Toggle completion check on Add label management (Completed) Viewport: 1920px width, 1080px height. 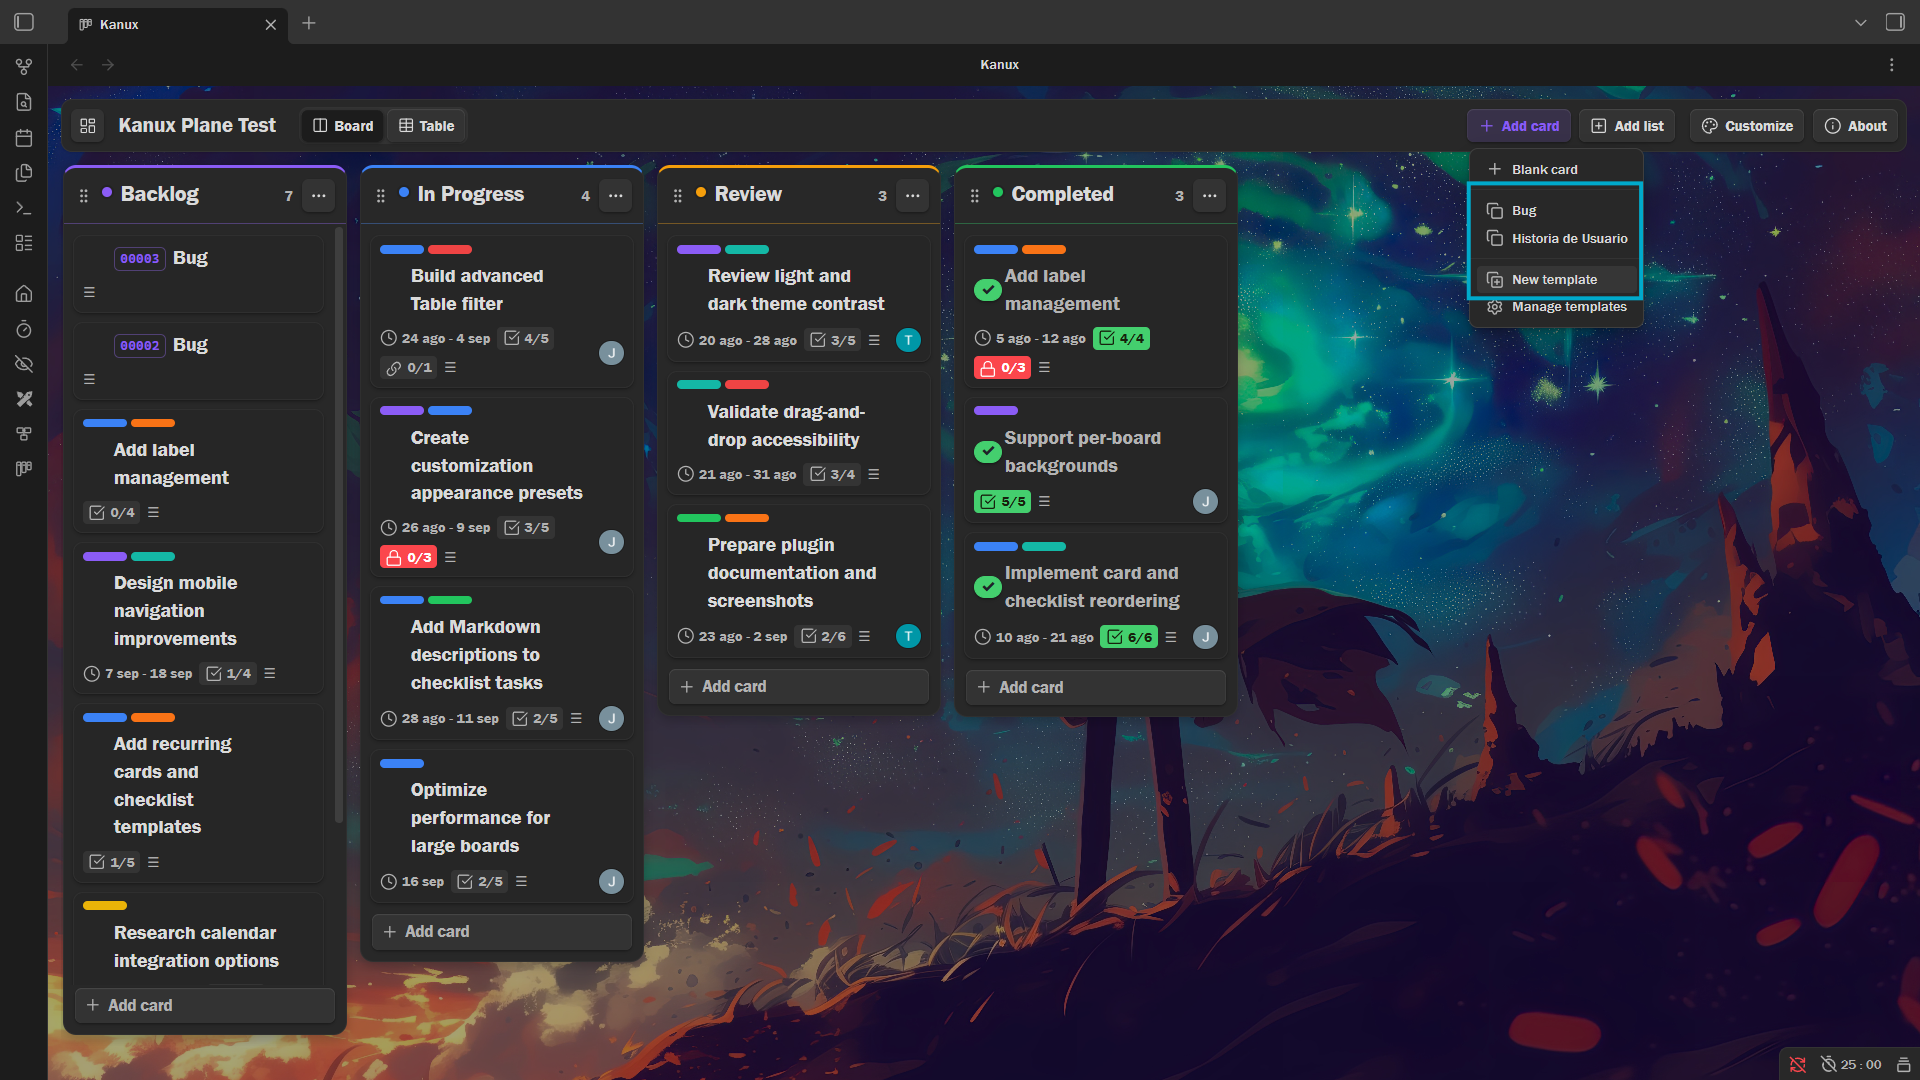click(987, 290)
